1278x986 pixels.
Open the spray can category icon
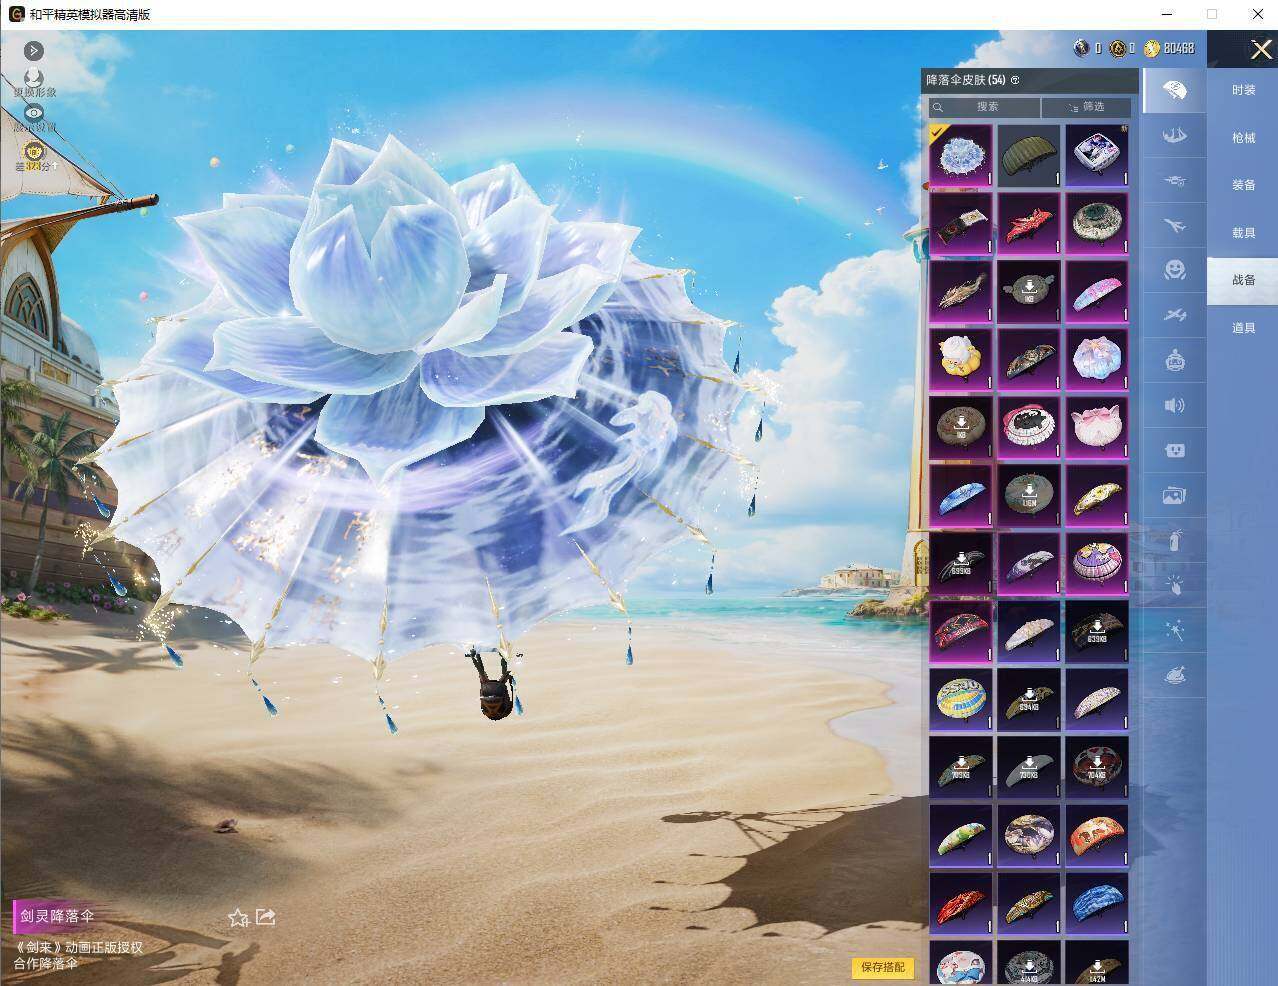pyautogui.click(x=1174, y=540)
